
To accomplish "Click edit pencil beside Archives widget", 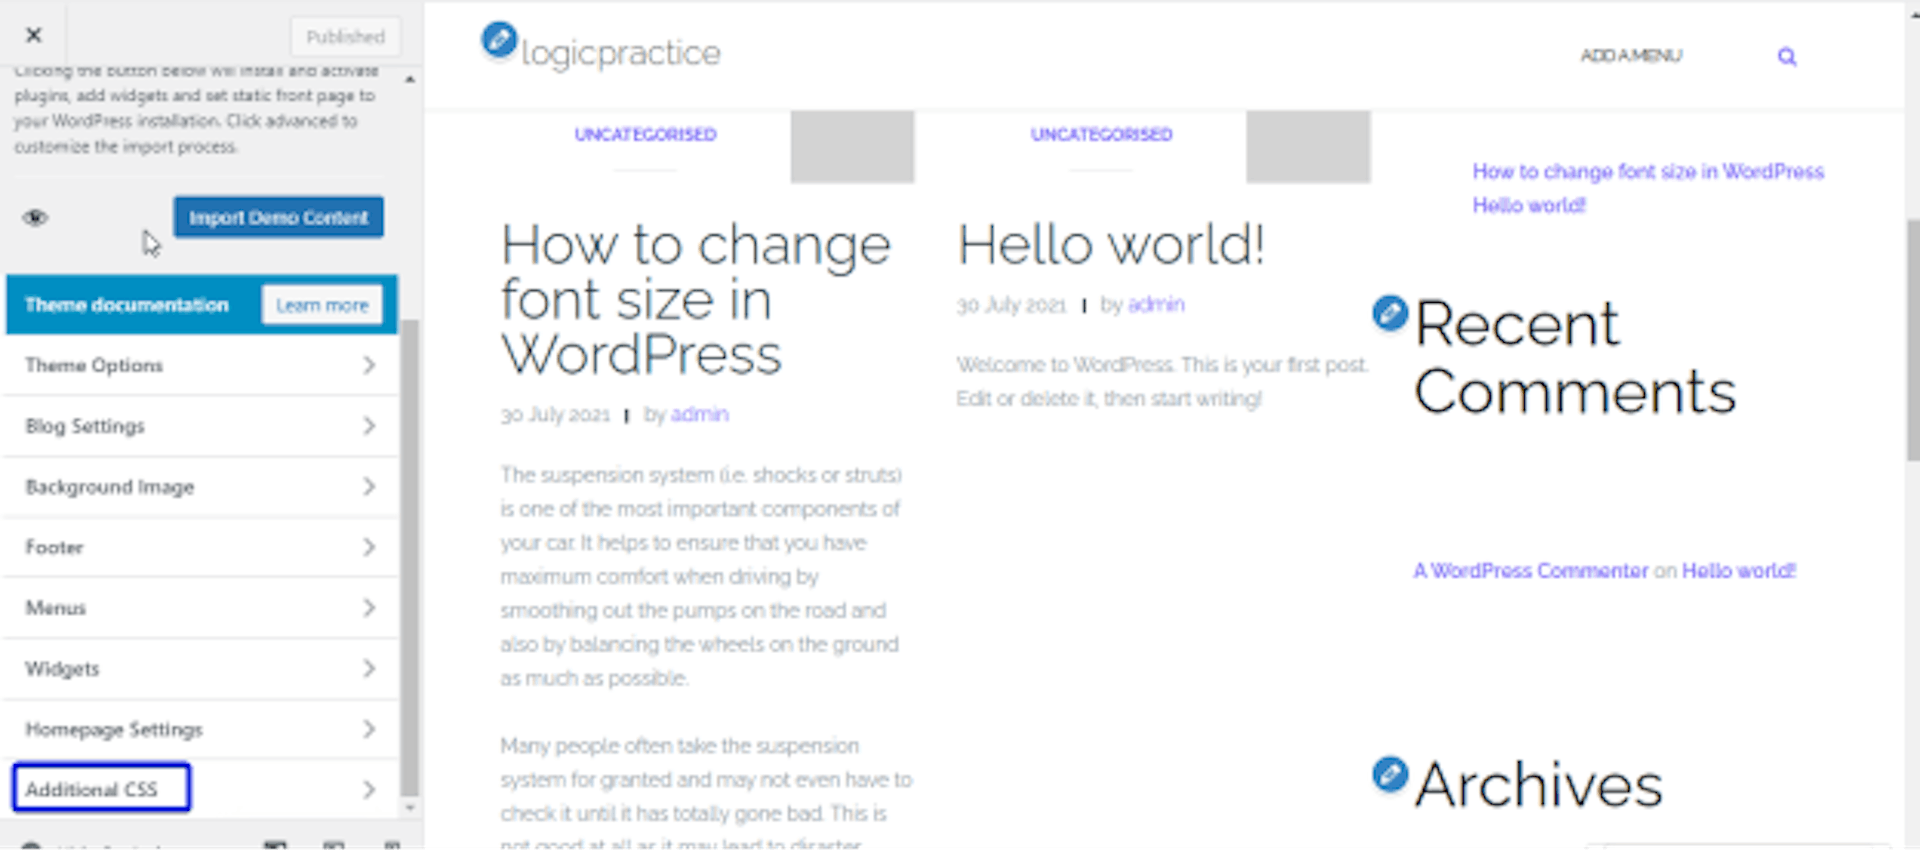I will (x=1390, y=774).
